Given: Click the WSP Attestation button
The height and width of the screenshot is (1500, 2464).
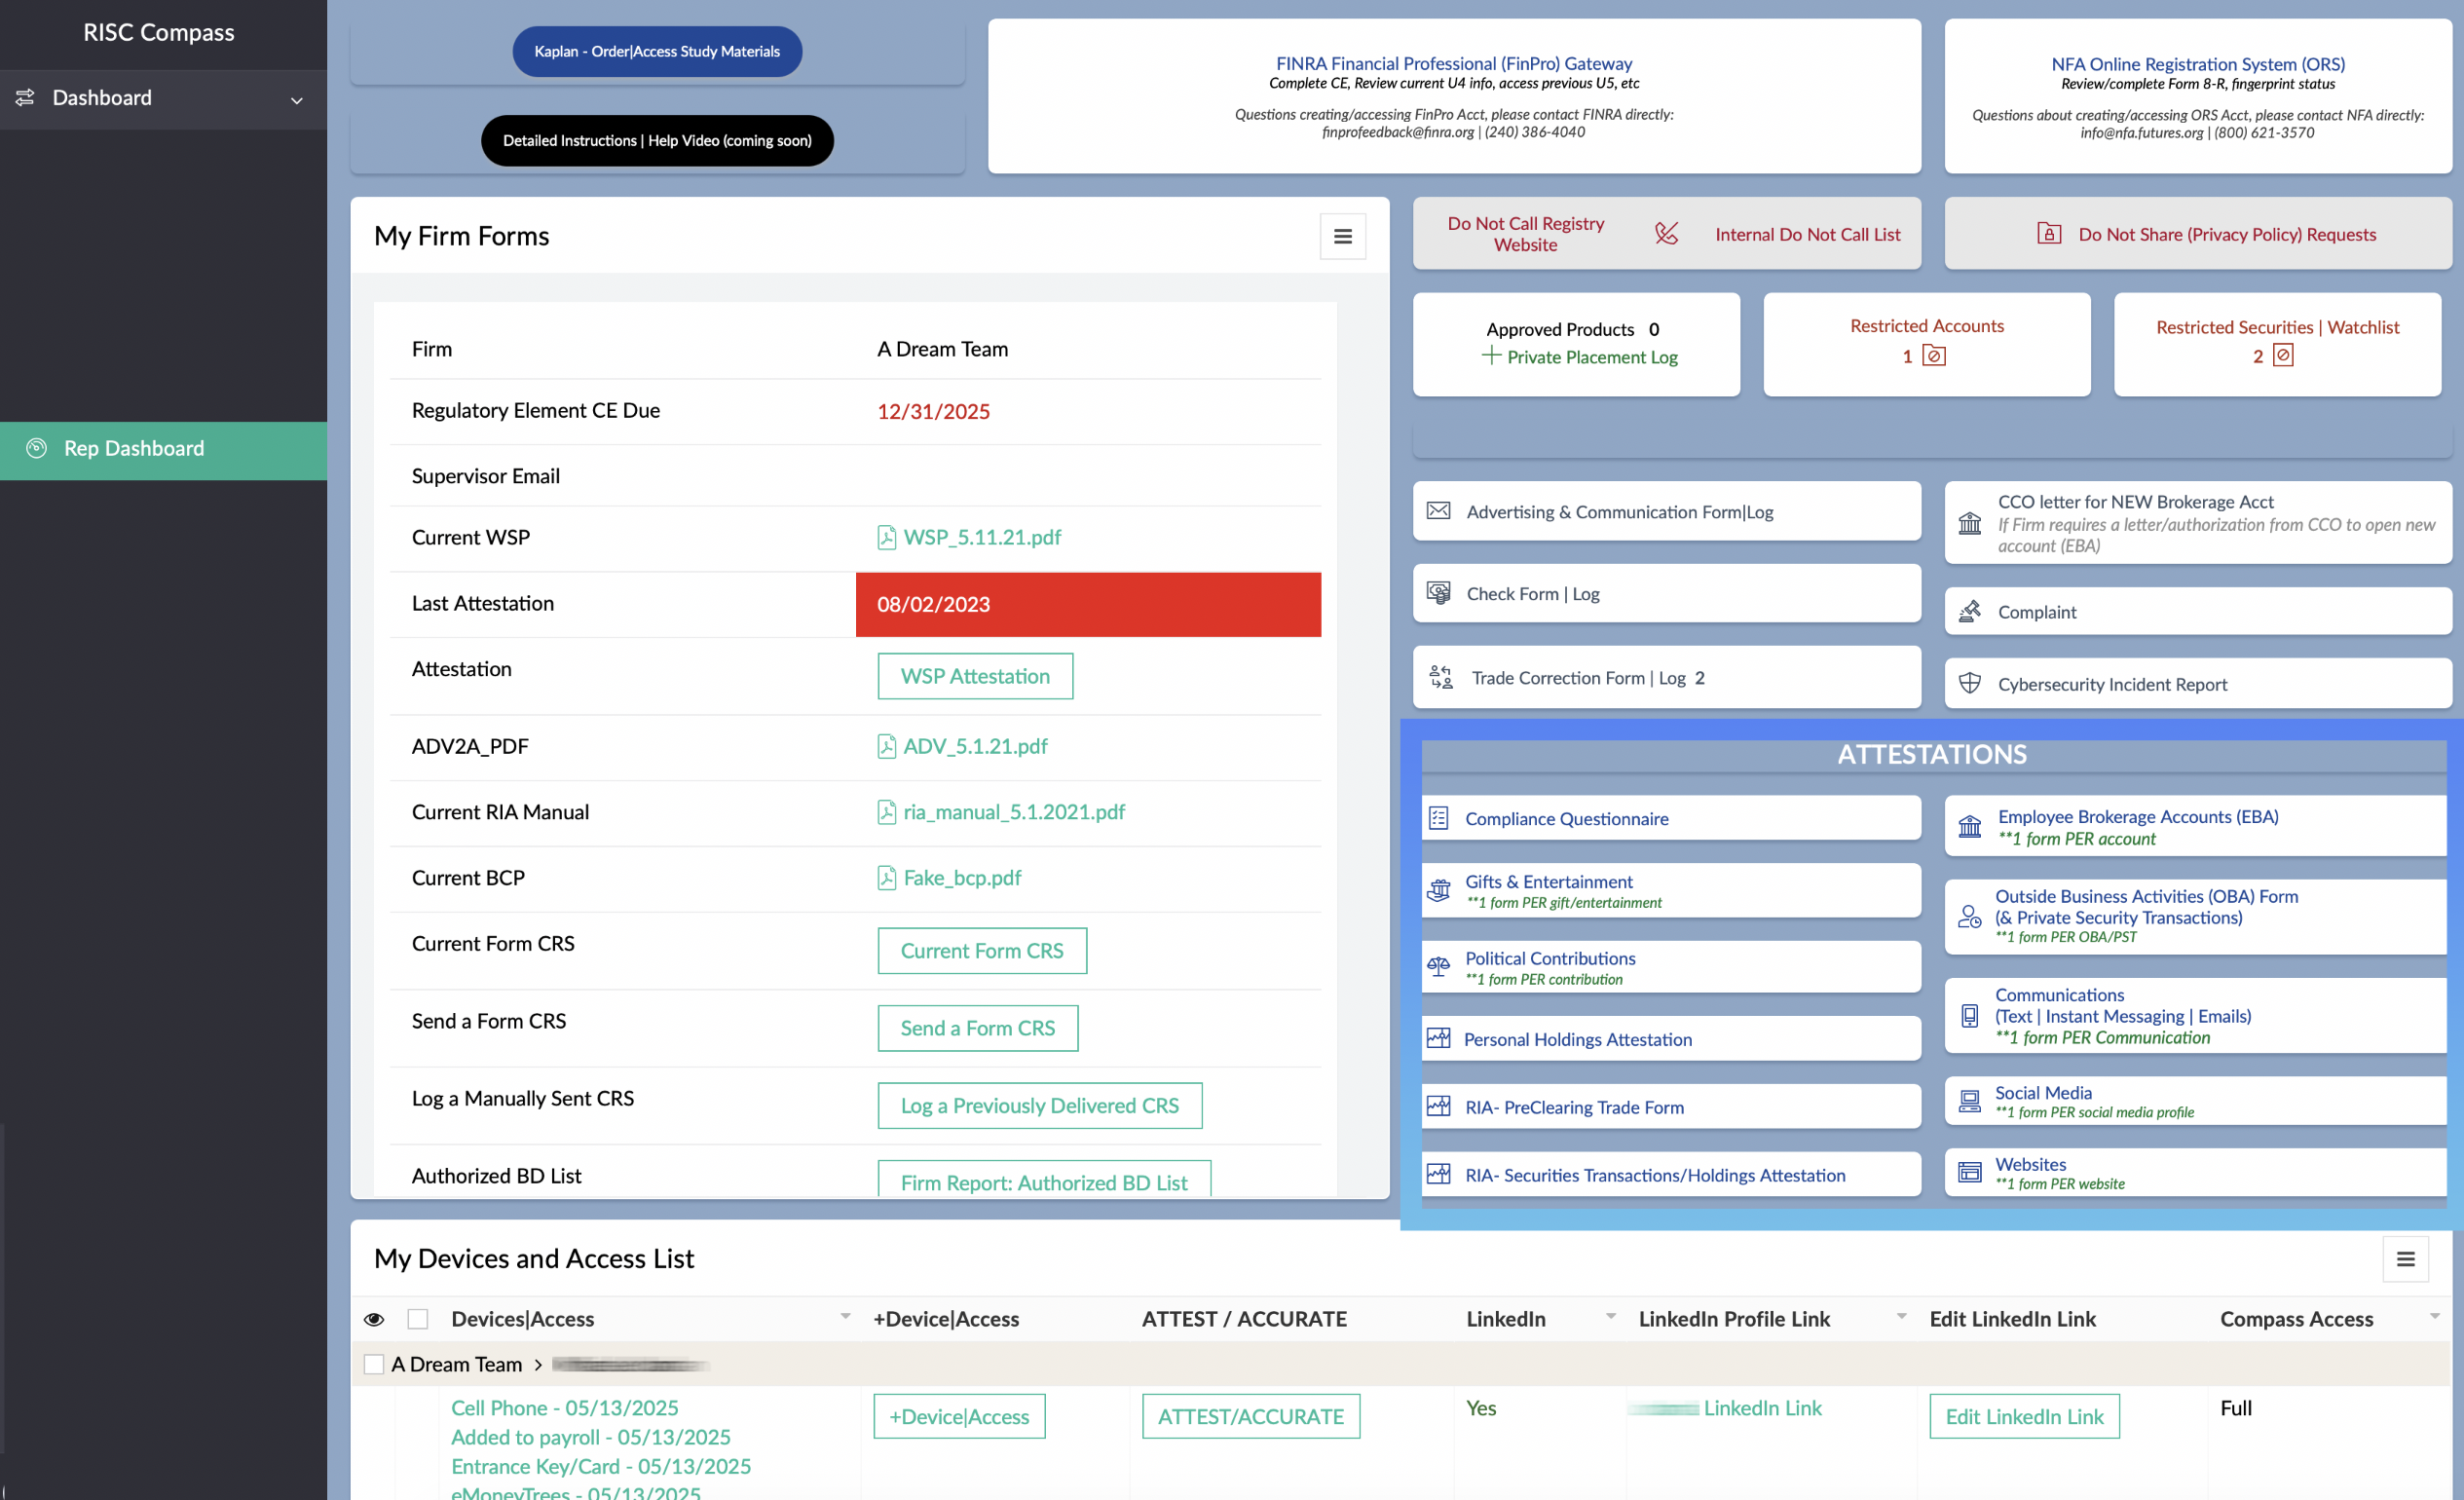Looking at the screenshot, I should (x=975, y=677).
